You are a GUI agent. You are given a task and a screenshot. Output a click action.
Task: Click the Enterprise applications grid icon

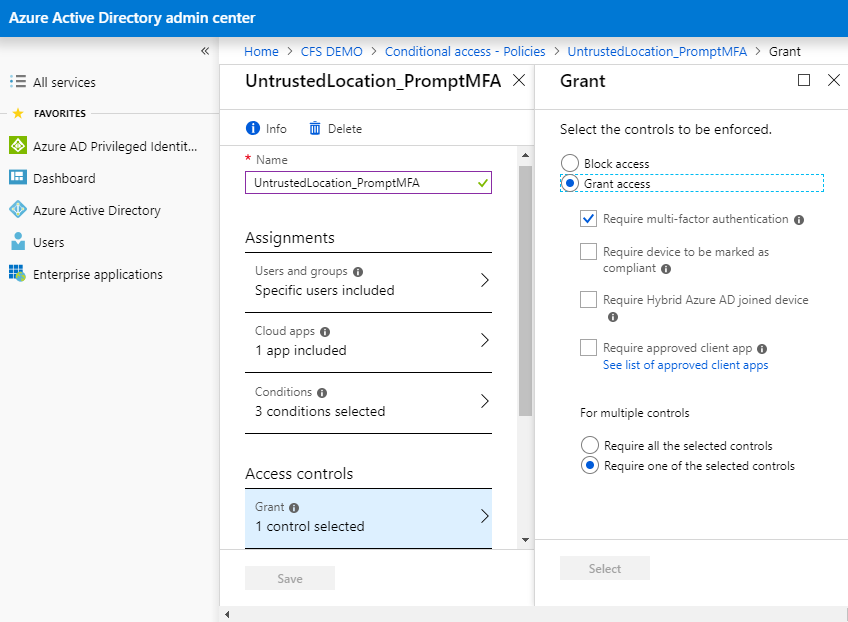point(17,273)
